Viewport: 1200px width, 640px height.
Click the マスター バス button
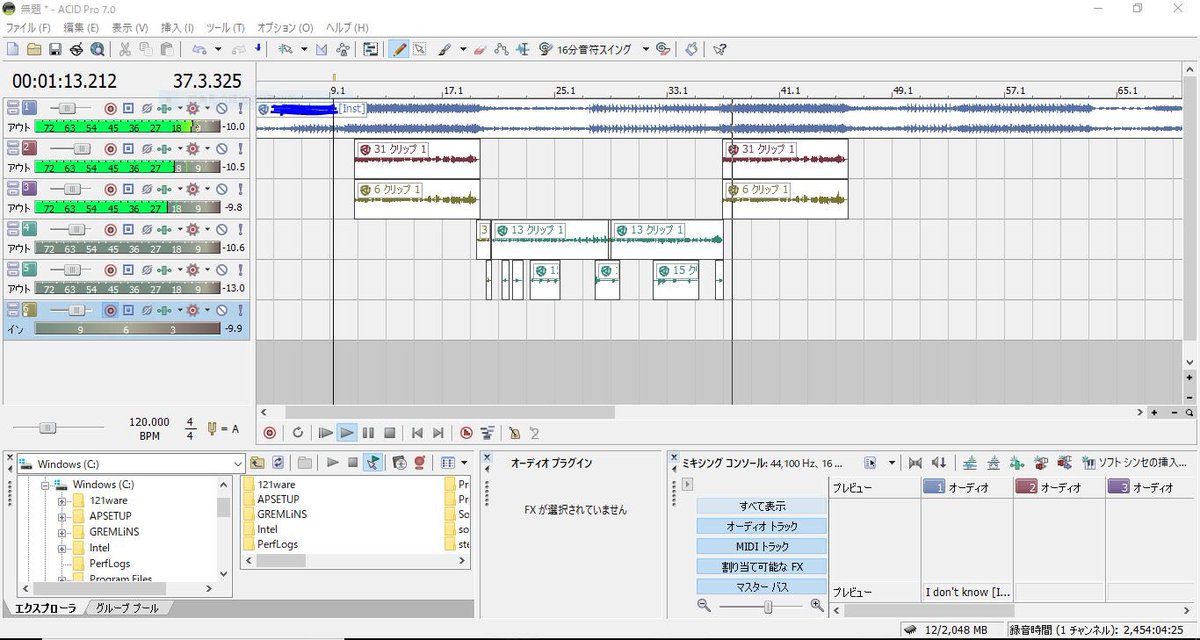[762, 587]
